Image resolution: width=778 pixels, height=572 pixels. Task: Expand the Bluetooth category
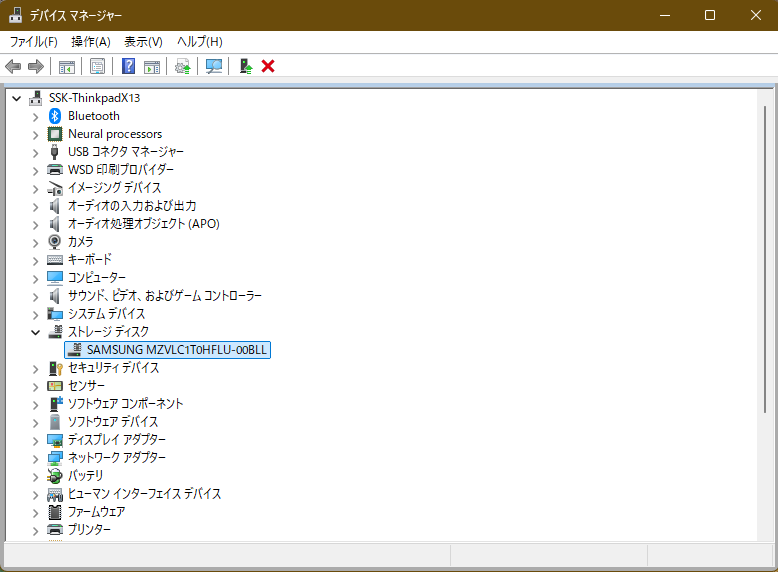coord(36,116)
